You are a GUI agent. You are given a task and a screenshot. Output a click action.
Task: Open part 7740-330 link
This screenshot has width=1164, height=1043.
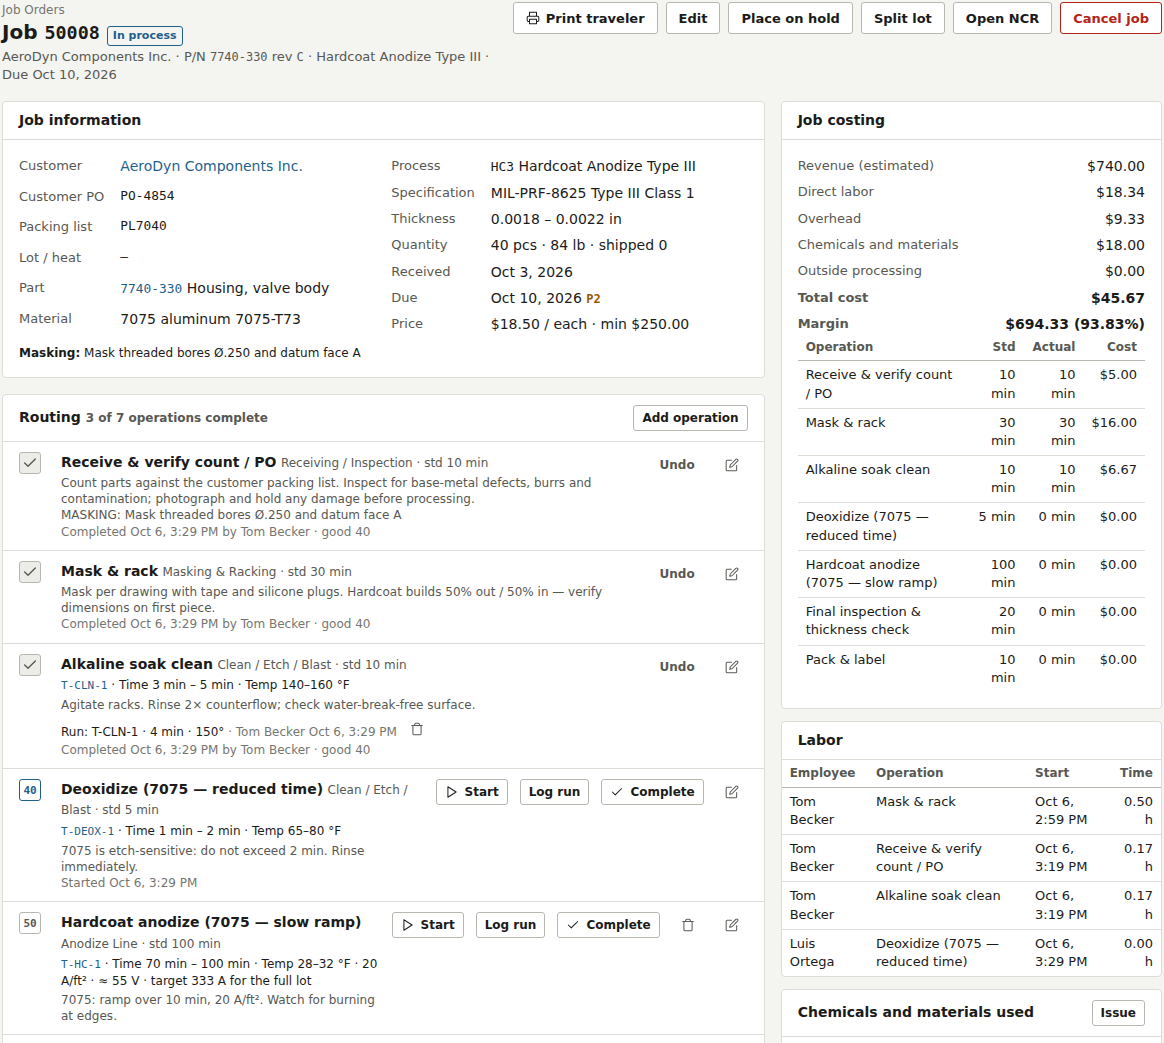point(151,289)
